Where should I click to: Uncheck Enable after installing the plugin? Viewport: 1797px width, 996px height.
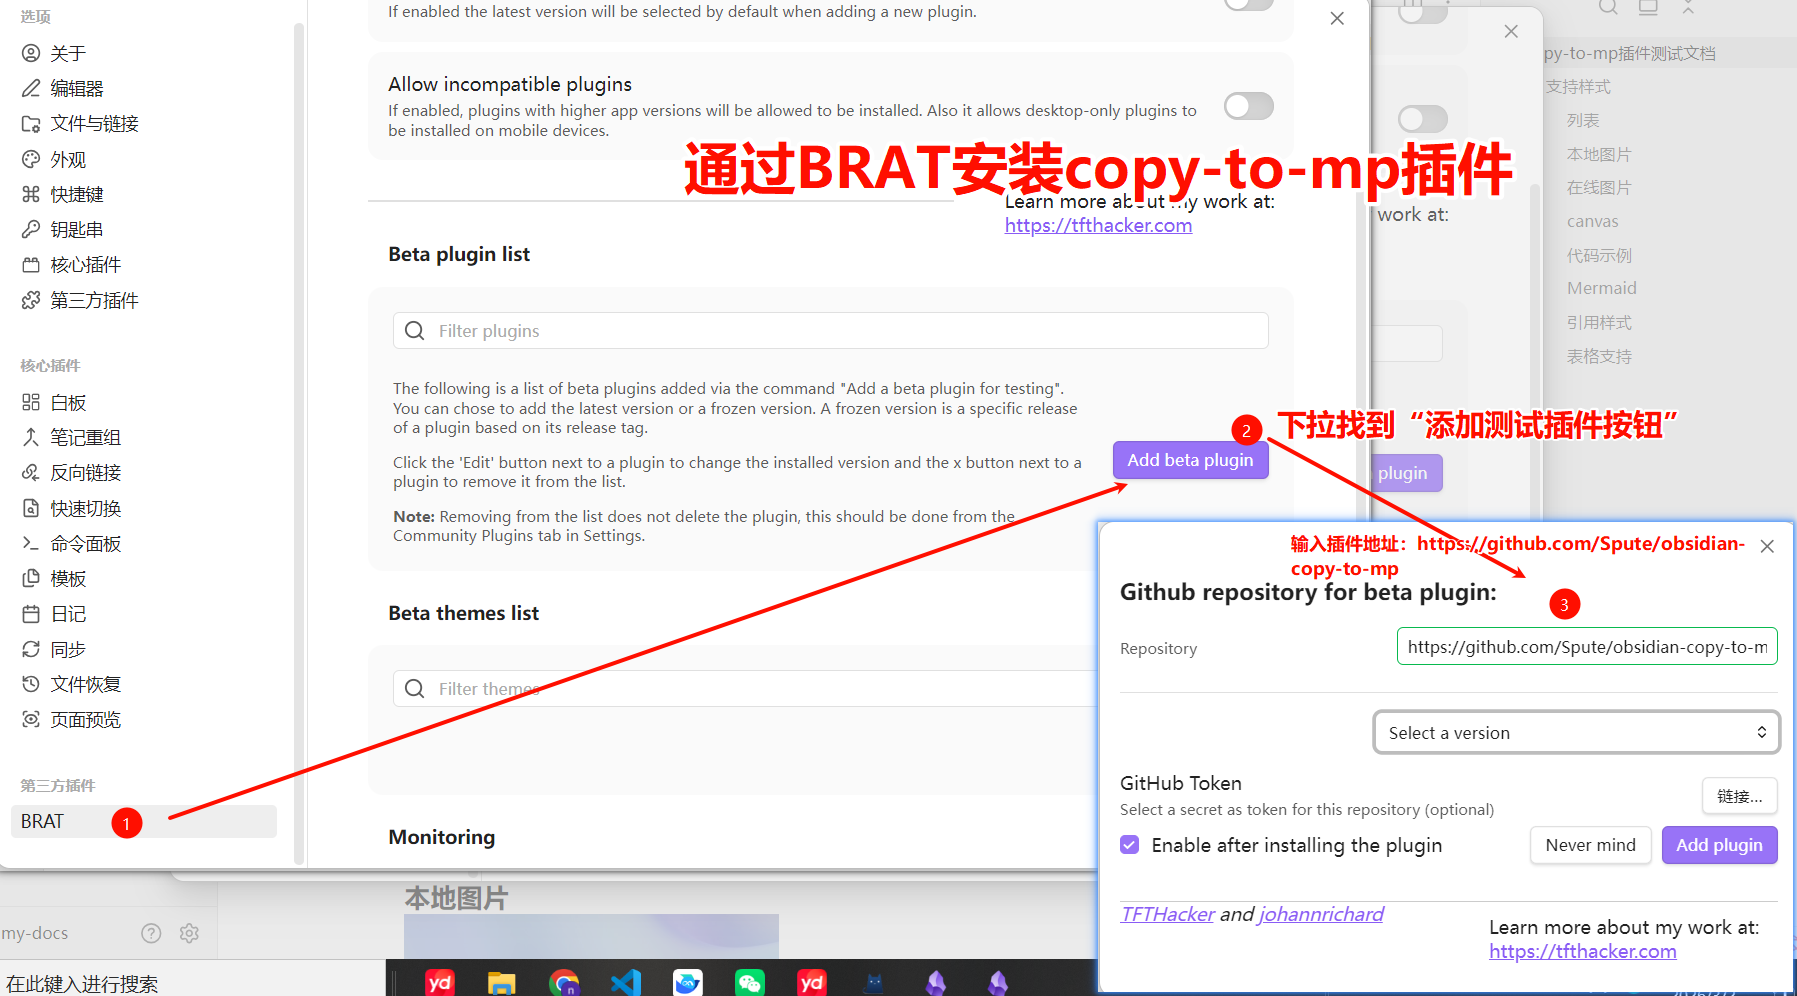[x=1130, y=845]
